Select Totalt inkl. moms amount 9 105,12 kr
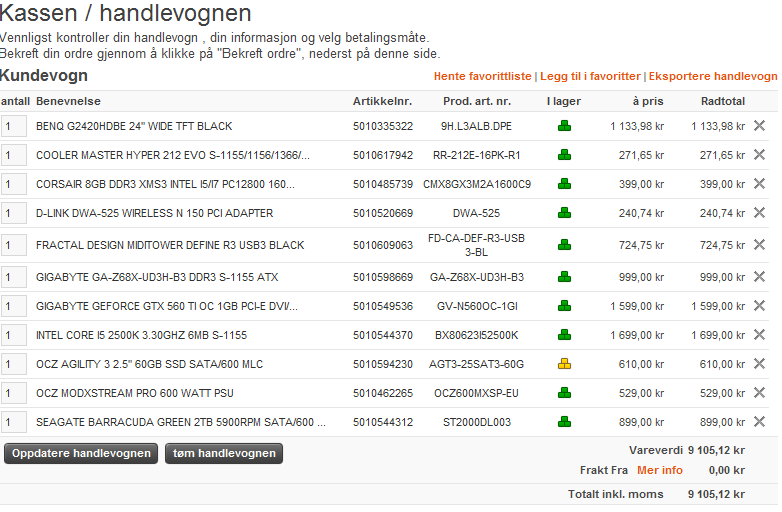 click(x=716, y=494)
